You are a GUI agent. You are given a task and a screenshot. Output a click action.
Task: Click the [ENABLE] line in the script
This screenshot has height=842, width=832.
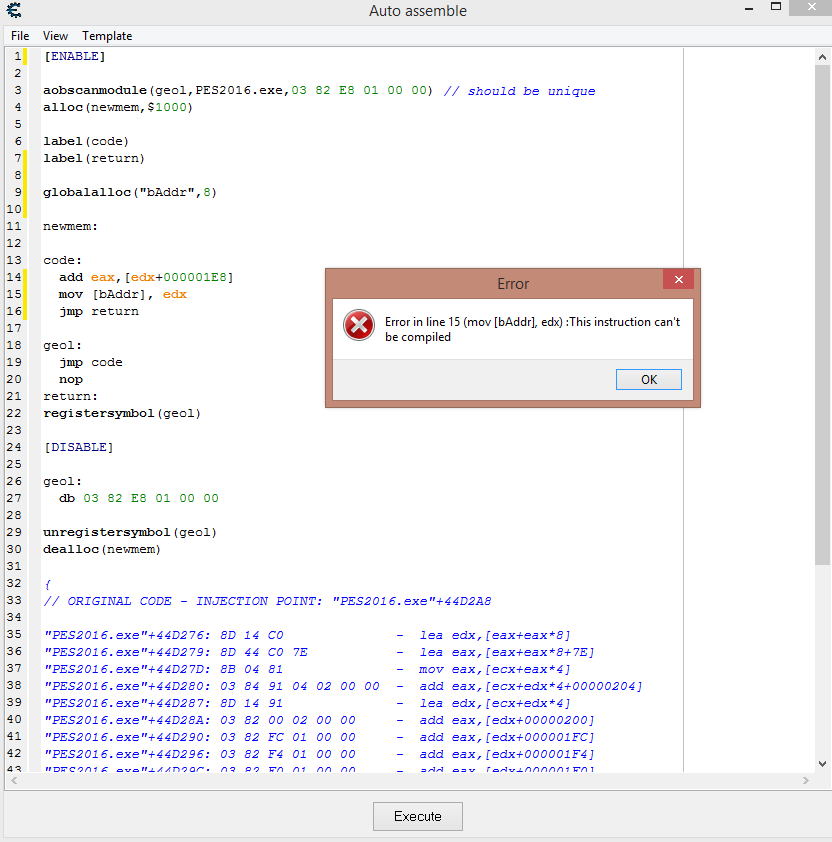pyautogui.click(x=74, y=56)
